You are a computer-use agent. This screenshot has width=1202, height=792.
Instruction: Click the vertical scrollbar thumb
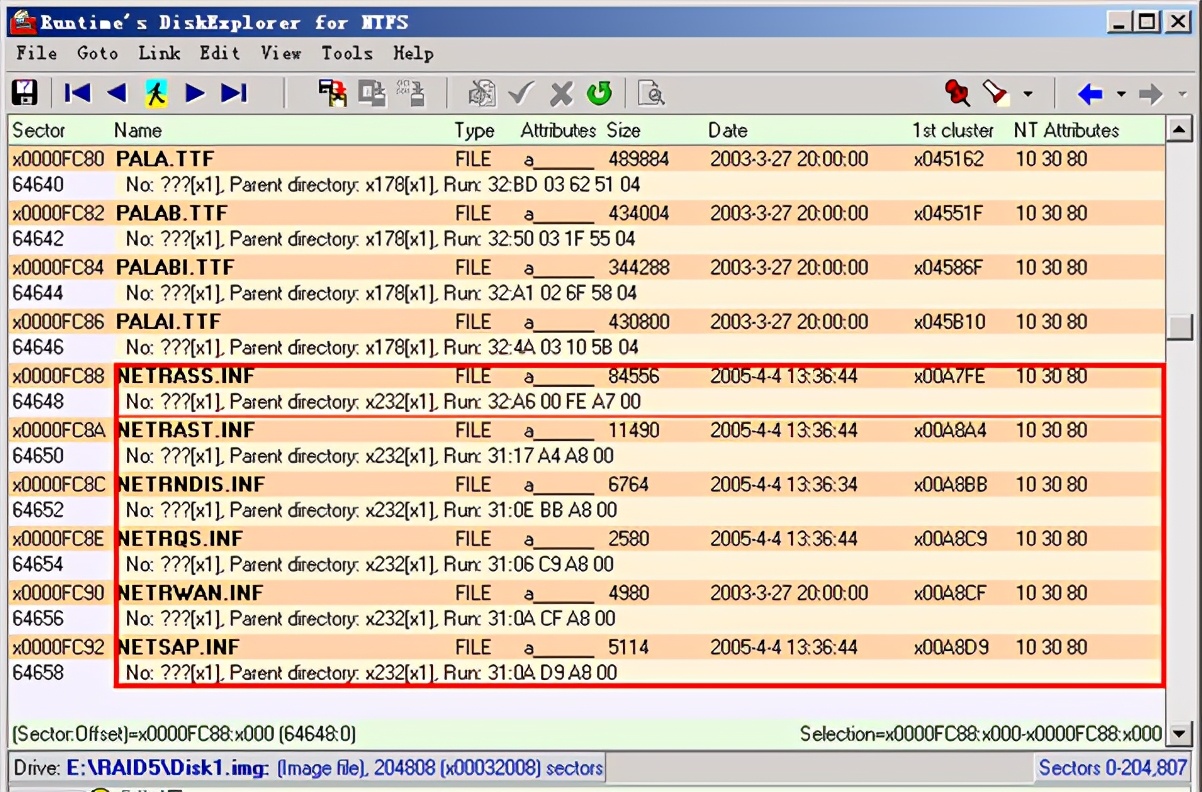pos(1180,327)
